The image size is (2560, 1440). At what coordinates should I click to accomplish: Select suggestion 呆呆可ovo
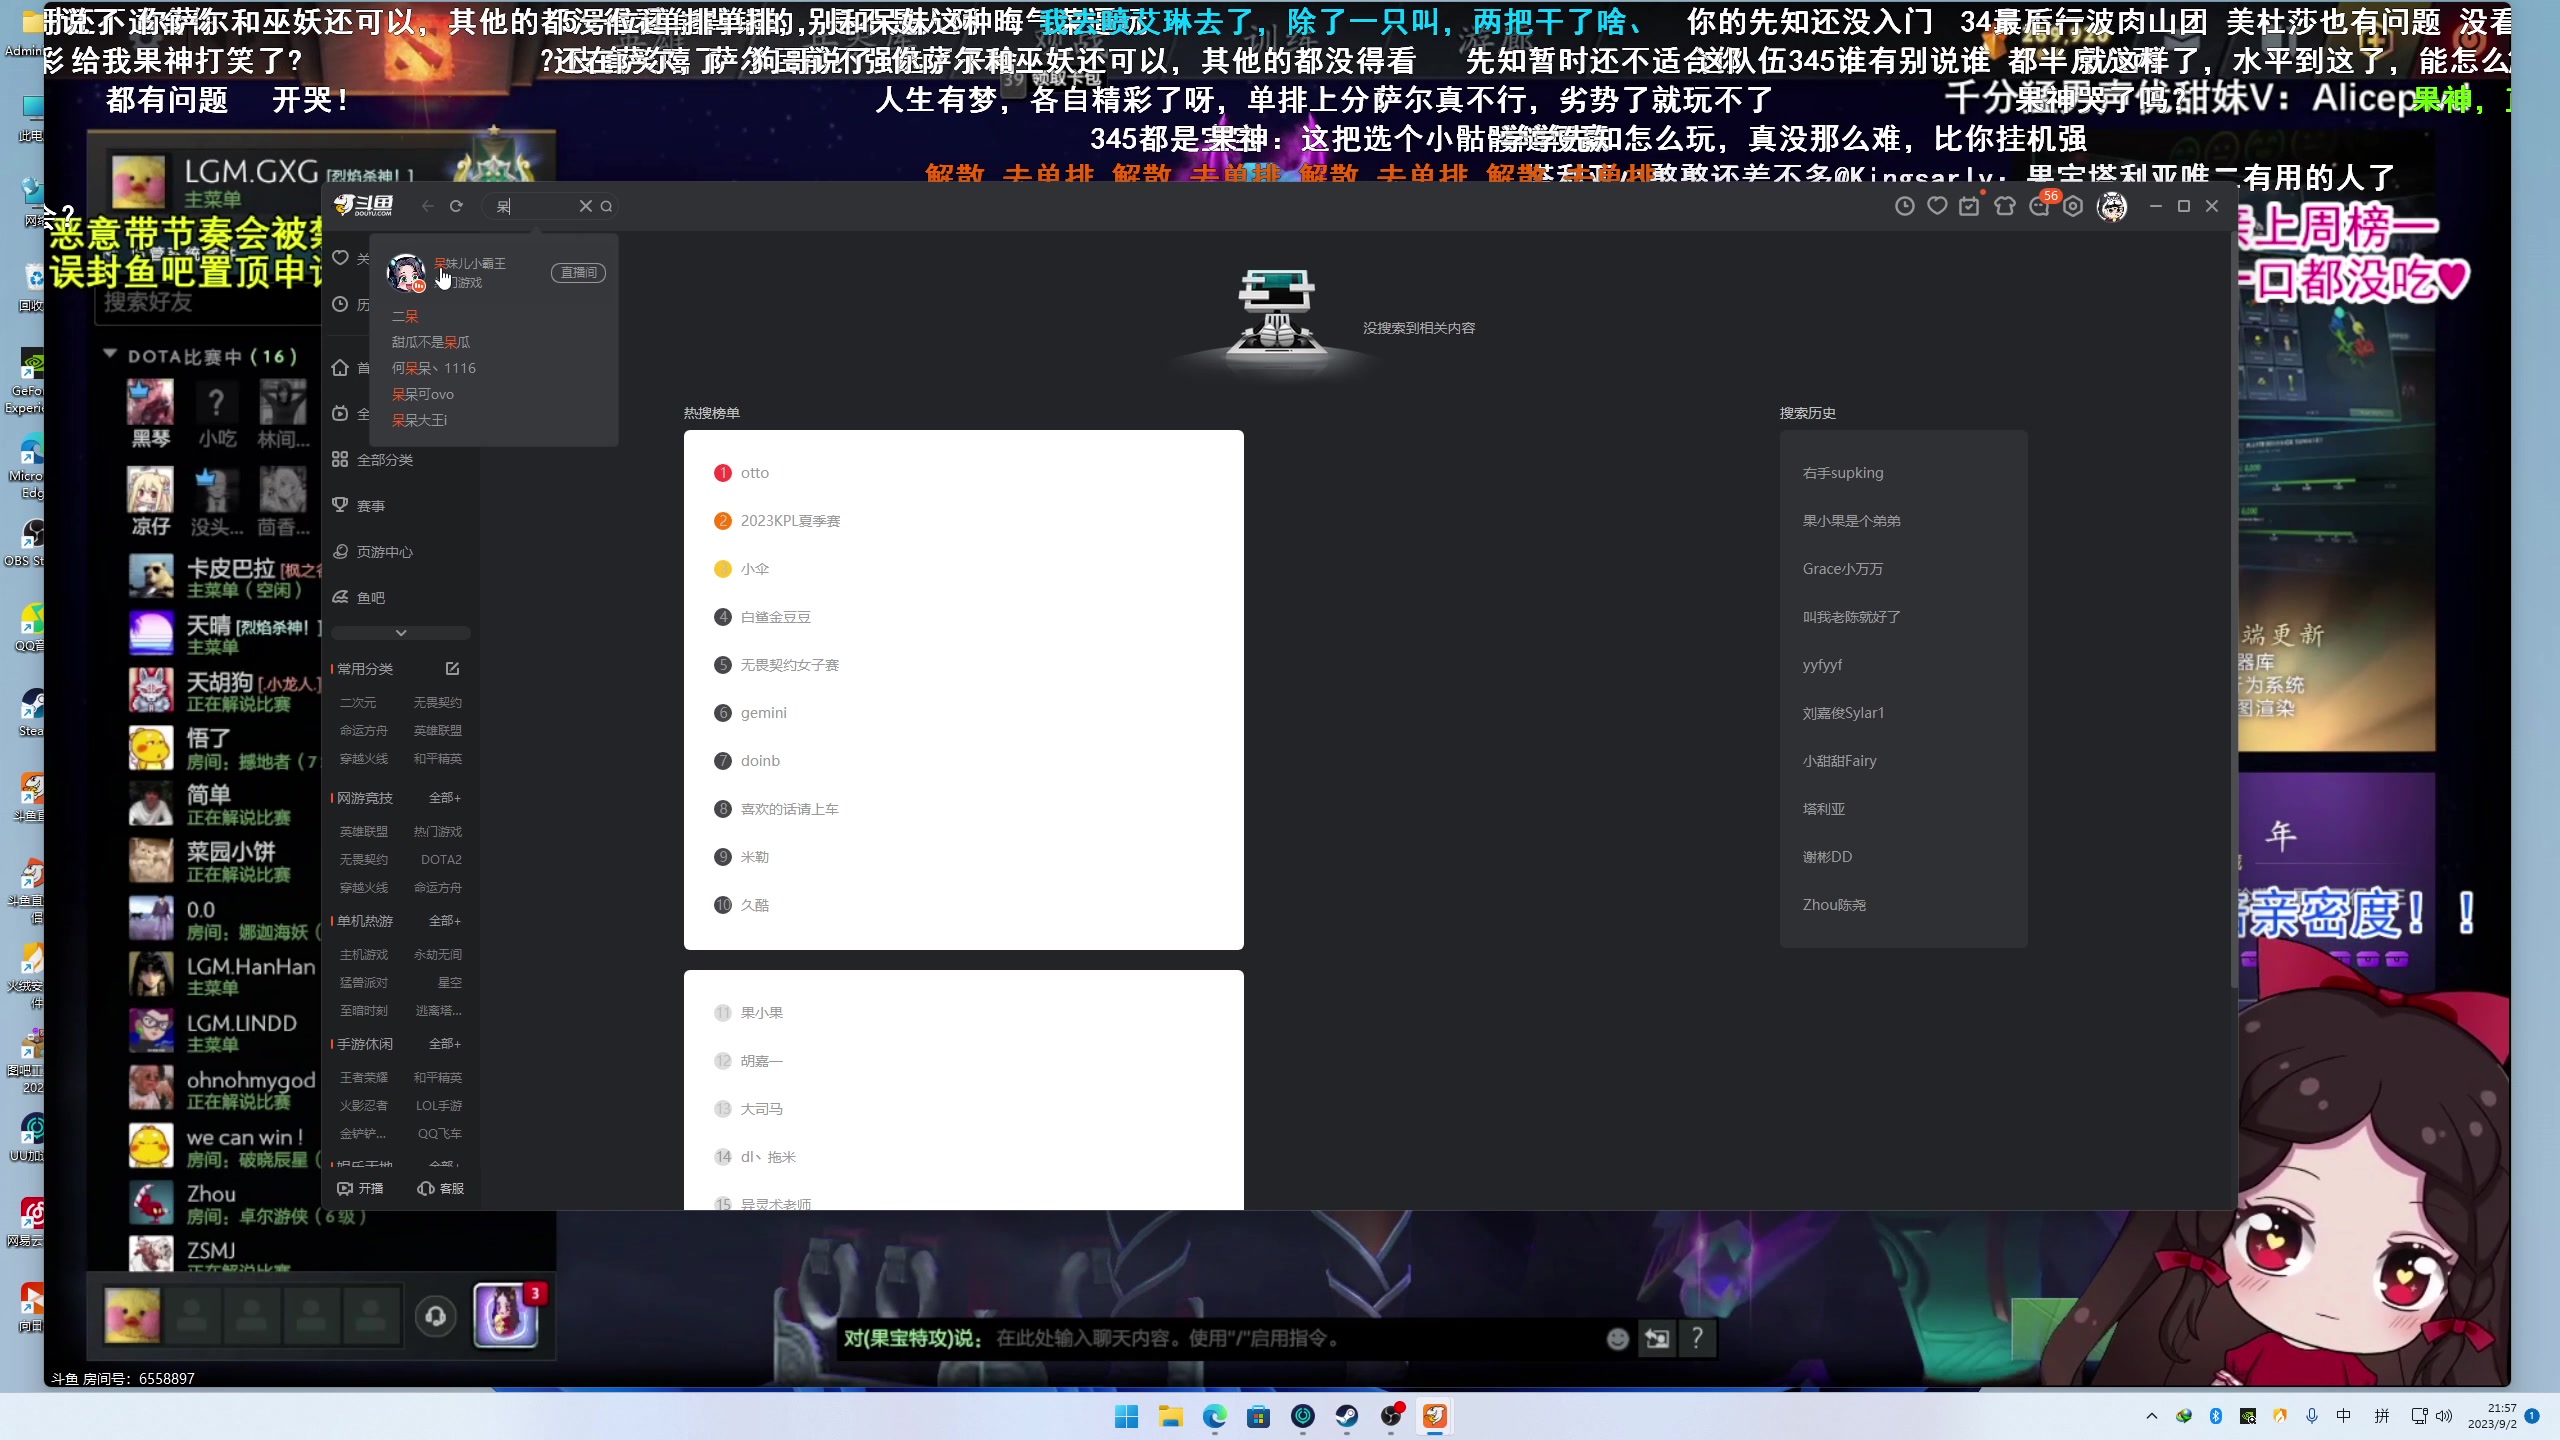[x=423, y=394]
